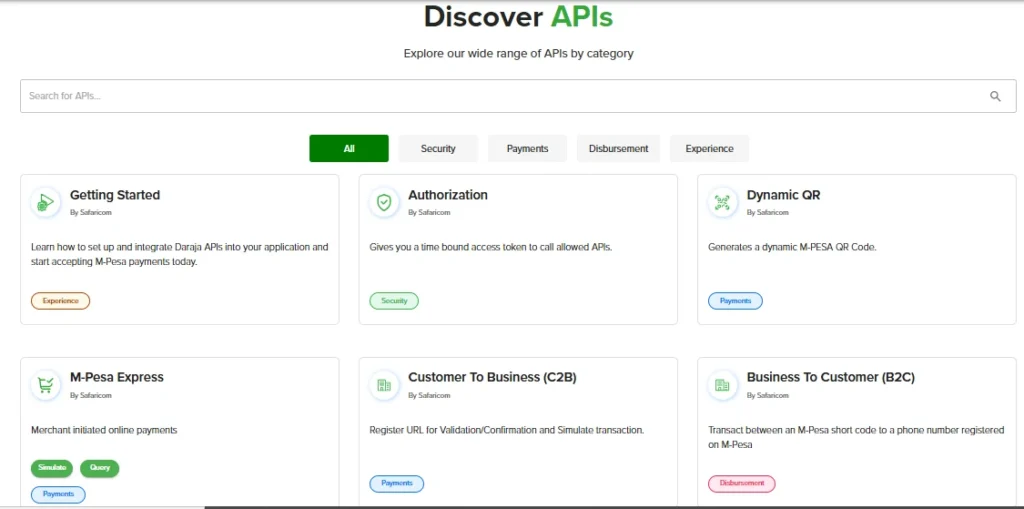Image resolution: width=1024 pixels, height=509 pixels.
Task: Click 'Explore our wide range of APIs' subtitle
Action: pyautogui.click(x=519, y=54)
